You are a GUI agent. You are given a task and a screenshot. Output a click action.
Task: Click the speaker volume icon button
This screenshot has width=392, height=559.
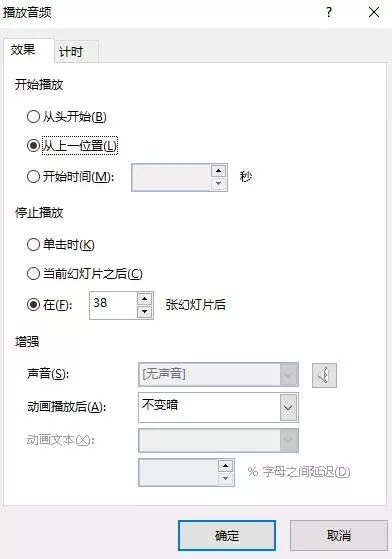pyautogui.click(x=324, y=375)
